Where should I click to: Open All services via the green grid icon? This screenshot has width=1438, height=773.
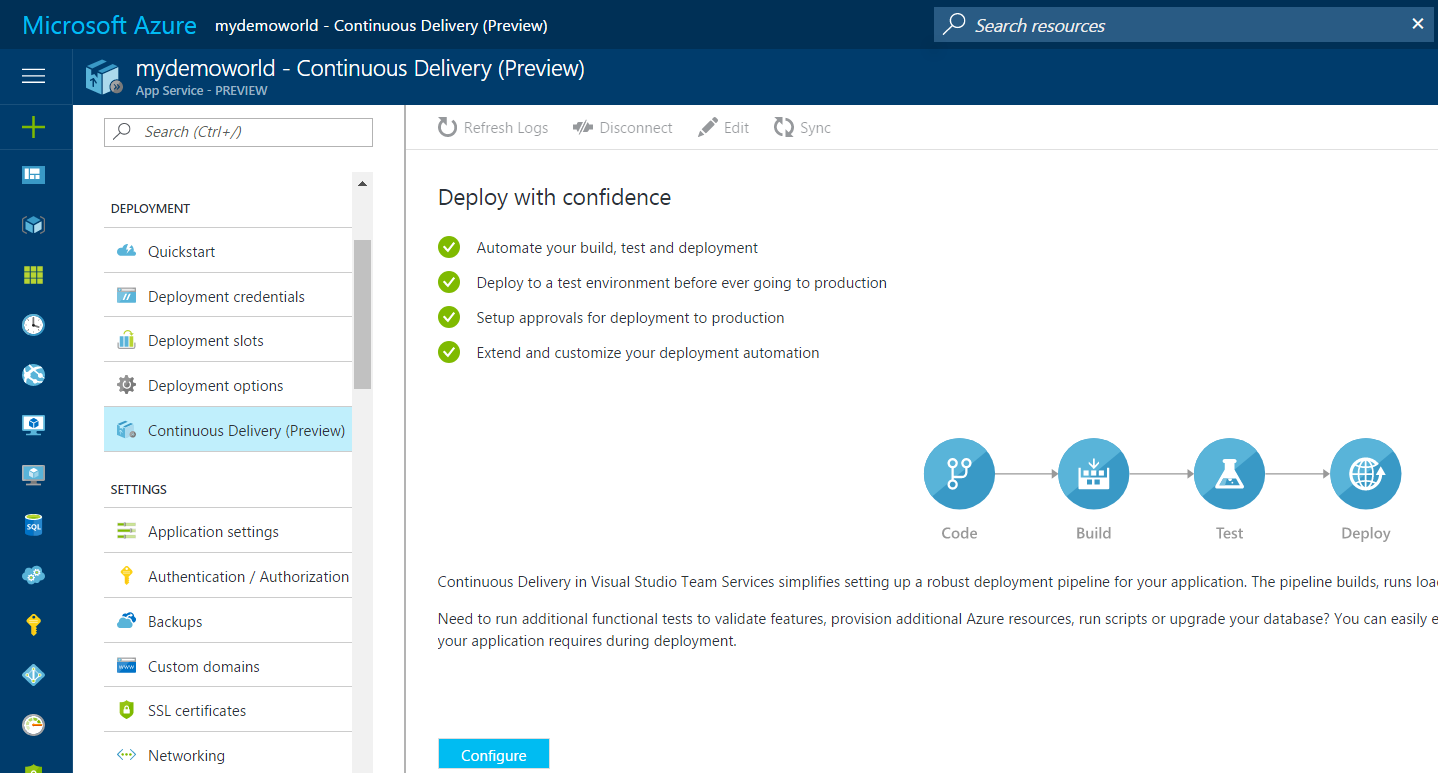pyautogui.click(x=34, y=274)
